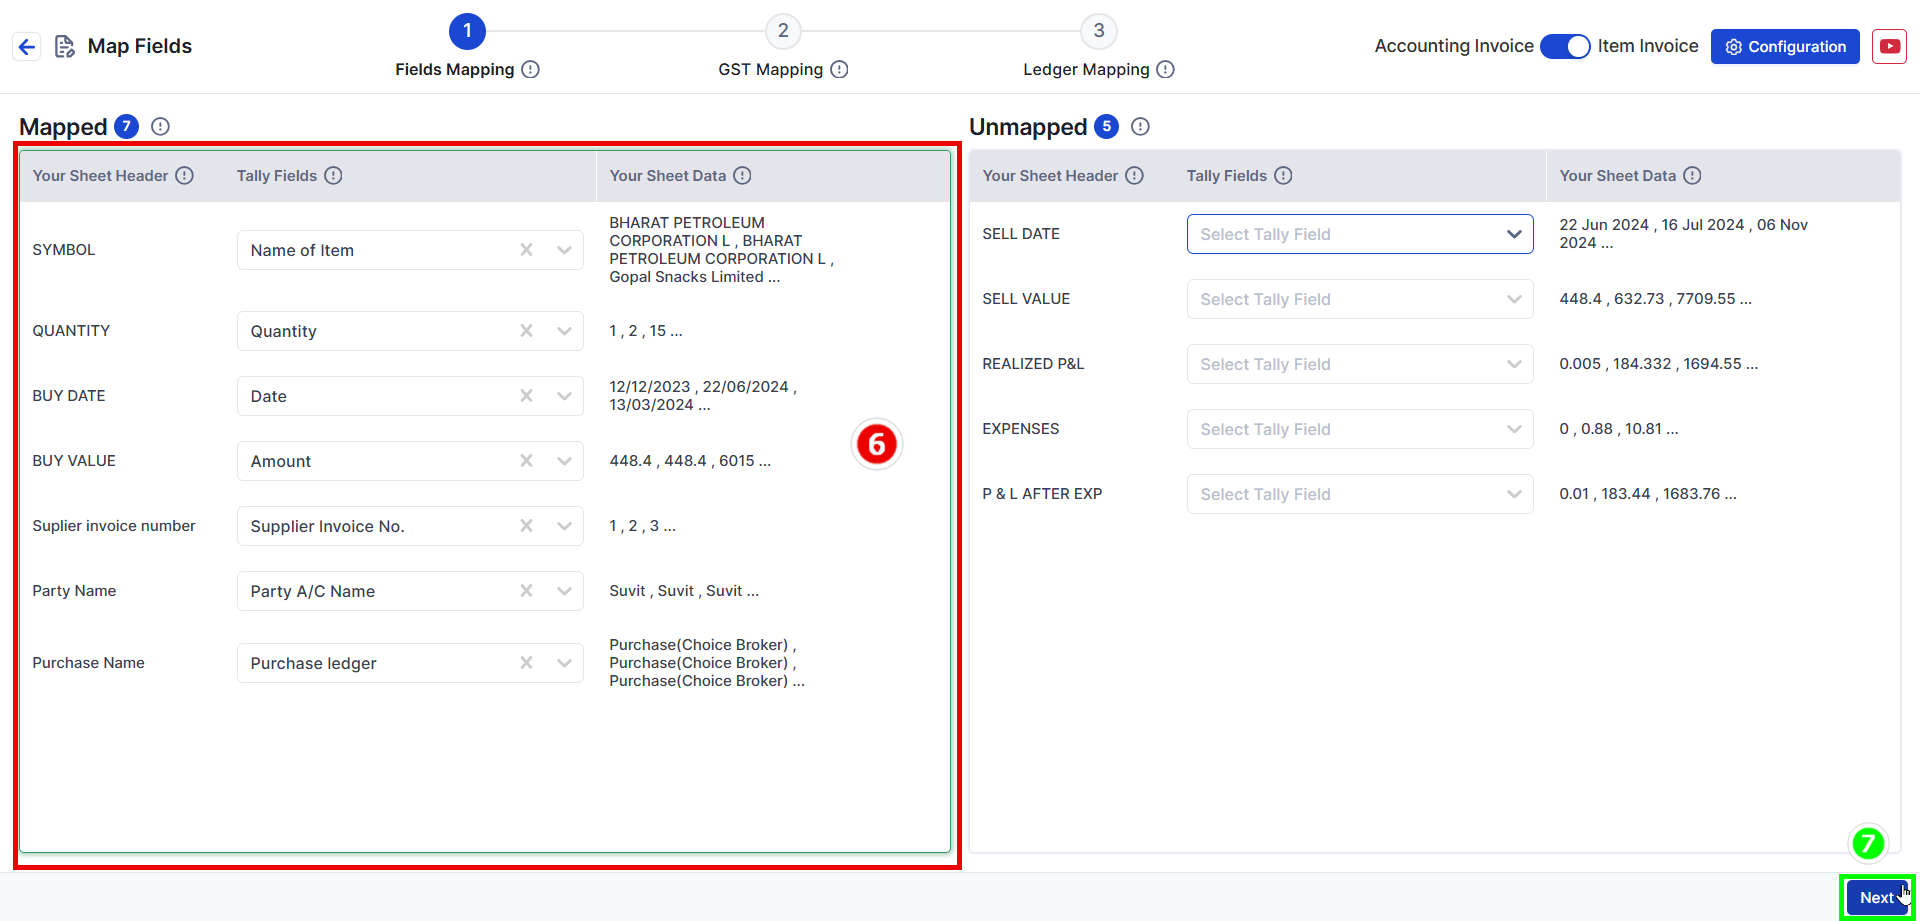Image resolution: width=1920 pixels, height=921 pixels.
Task: Go back using the left arrow icon
Action: pos(27,46)
